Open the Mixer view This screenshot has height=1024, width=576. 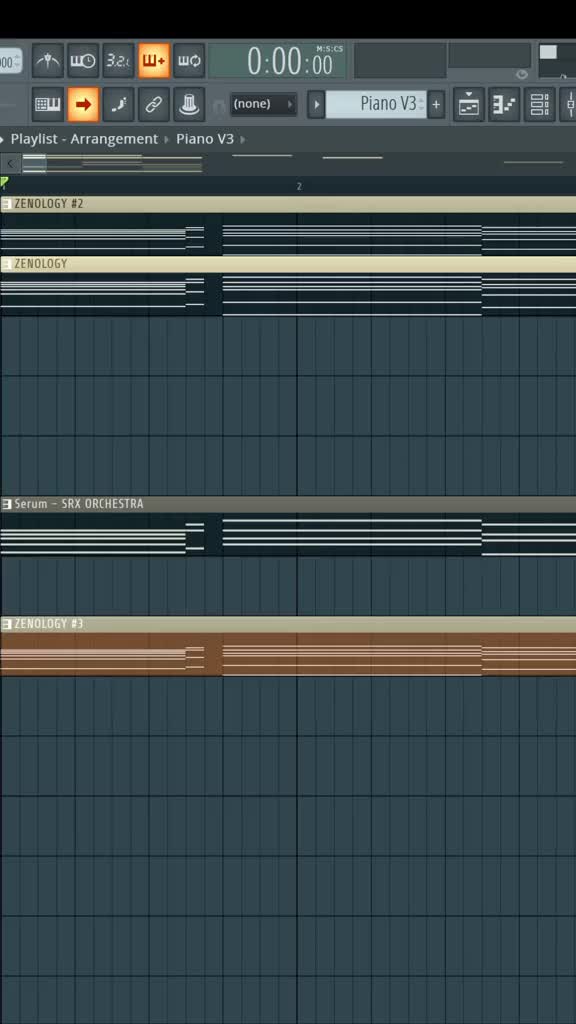point(569,104)
